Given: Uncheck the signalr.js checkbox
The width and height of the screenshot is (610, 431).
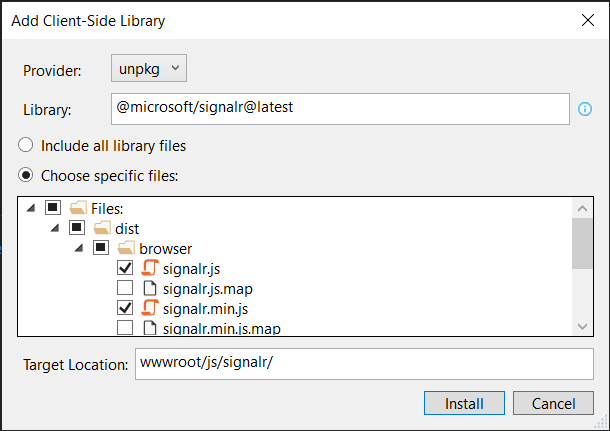Looking at the screenshot, I should [x=125, y=268].
